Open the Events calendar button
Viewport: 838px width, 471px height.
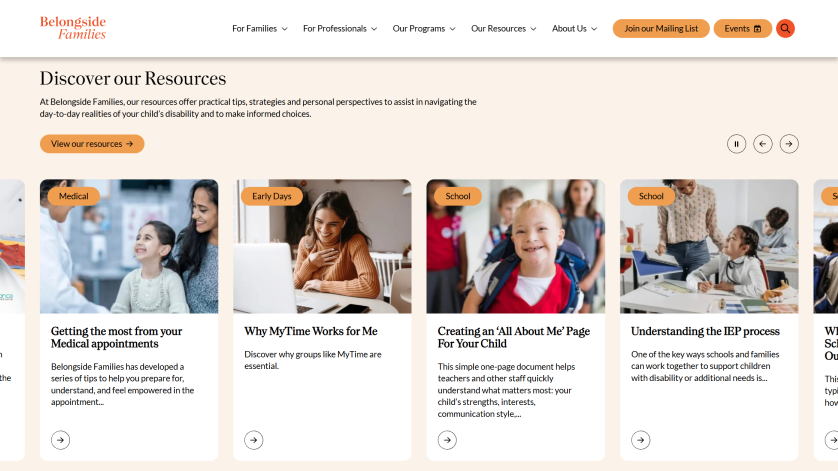click(743, 28)
